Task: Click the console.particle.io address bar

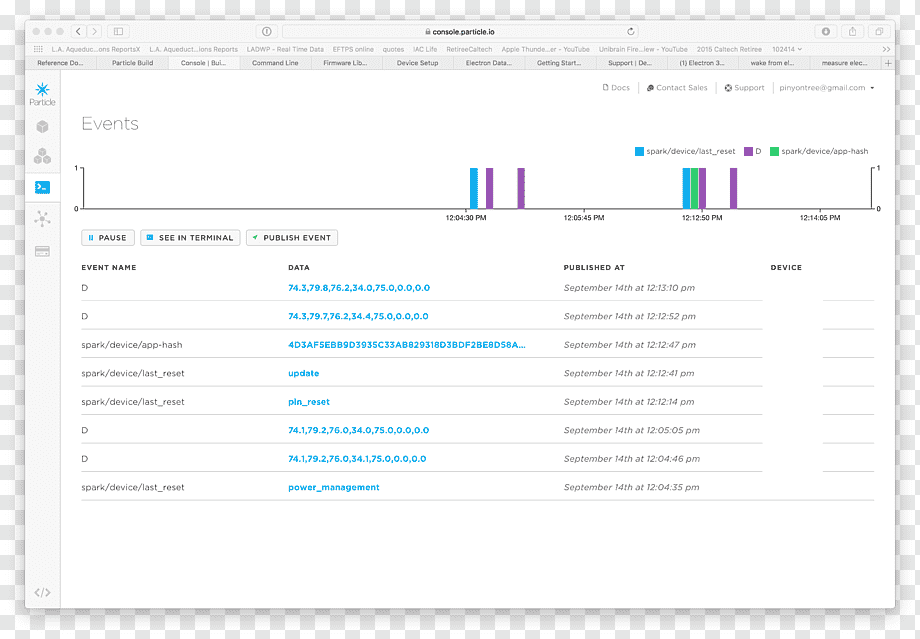Action: 460,32
